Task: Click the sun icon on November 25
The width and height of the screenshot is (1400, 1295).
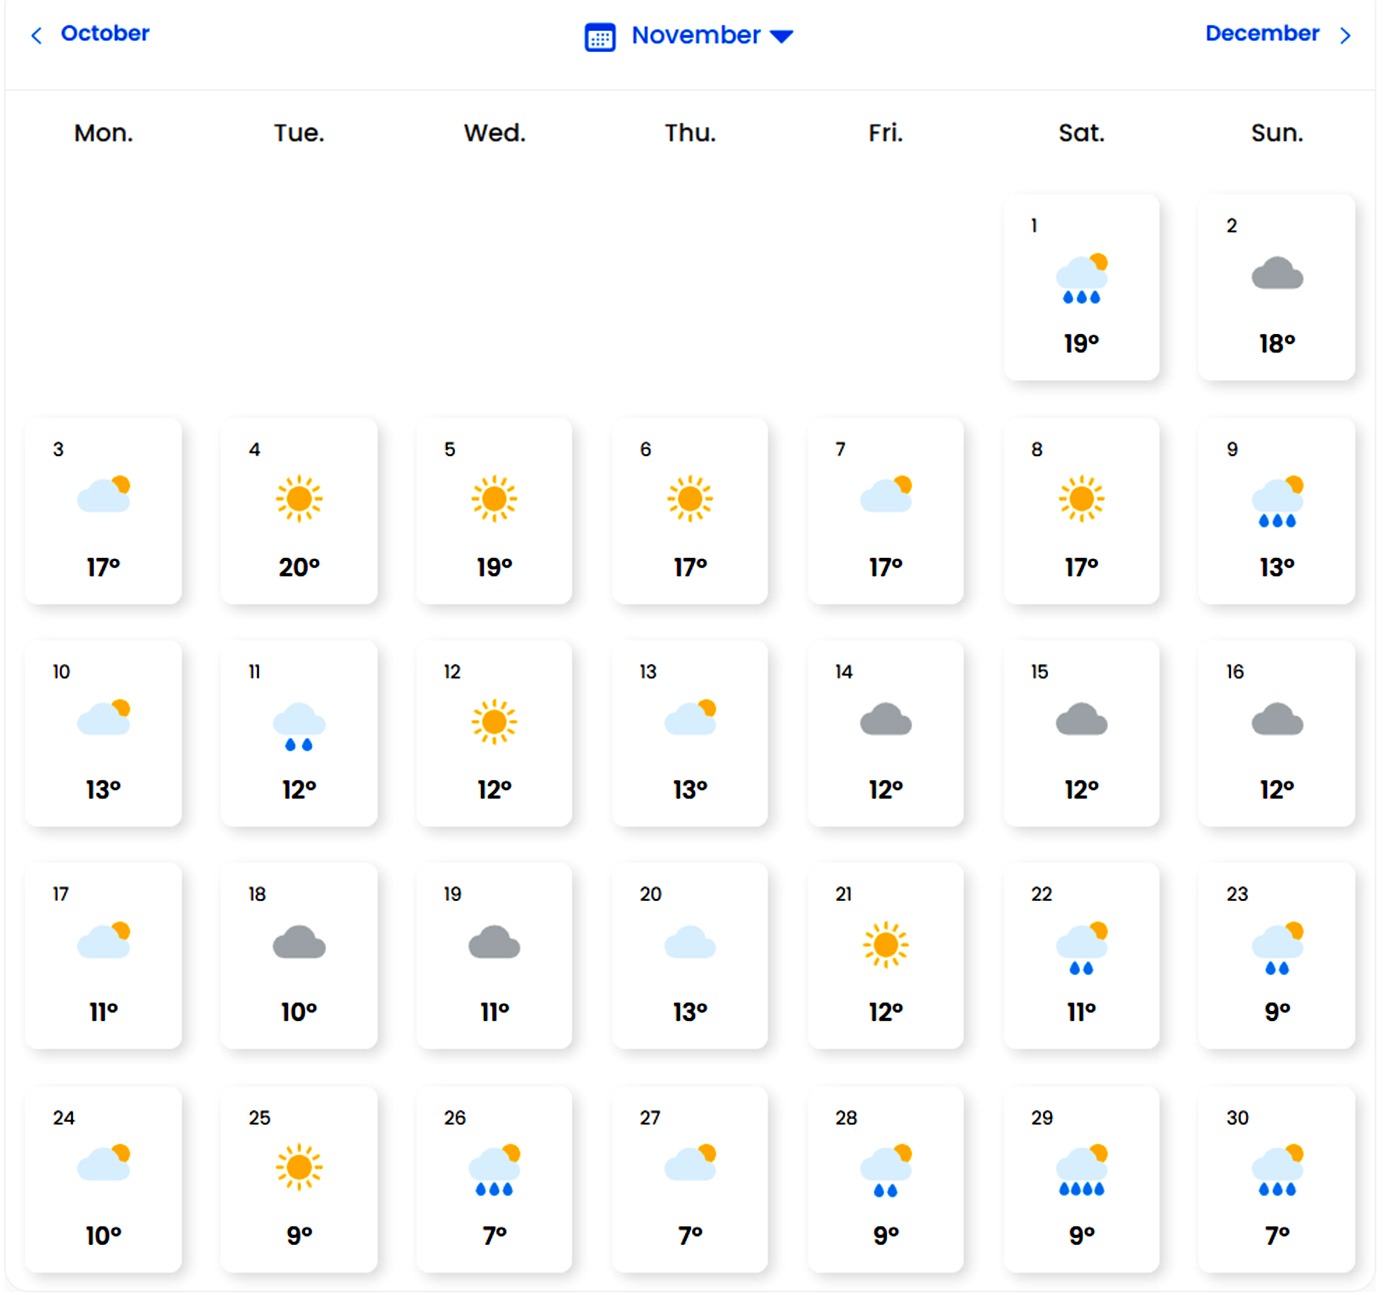Action: click(x=299, y=1167)
